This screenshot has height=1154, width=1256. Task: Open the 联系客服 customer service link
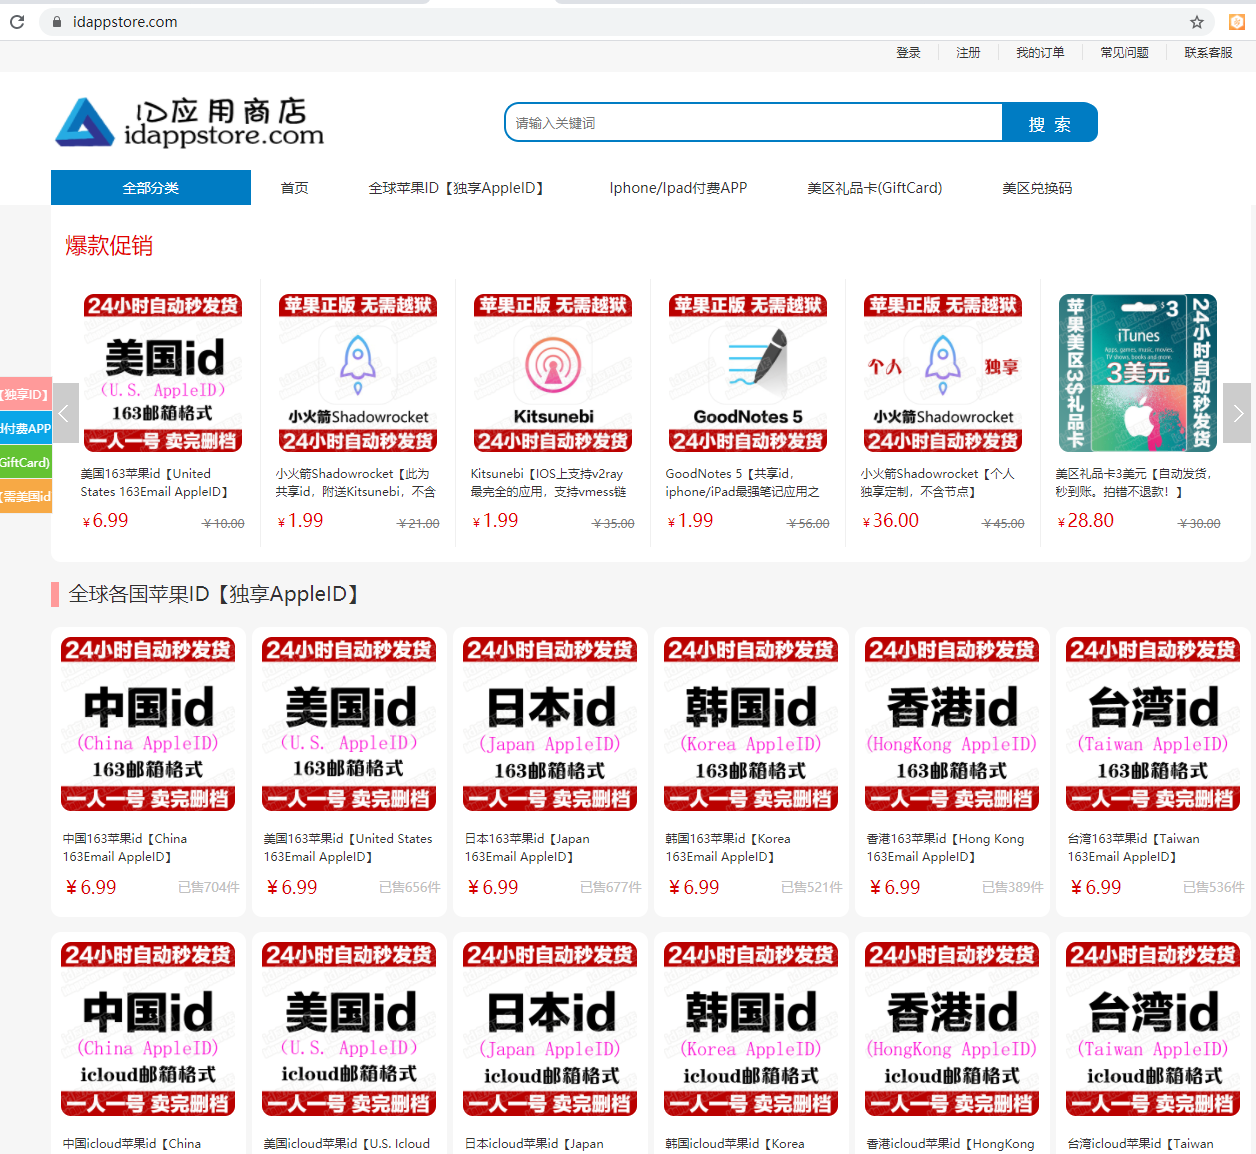(1208, 53)
